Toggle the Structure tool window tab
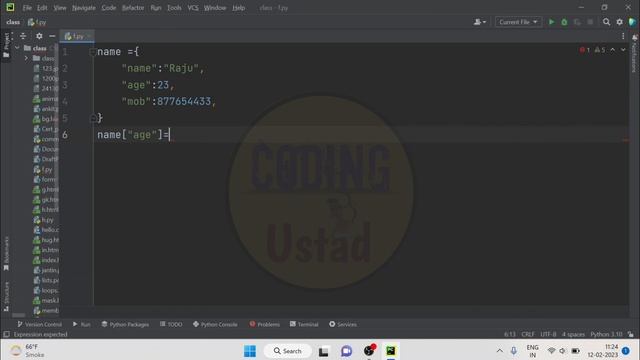 (x=6, y=297)
